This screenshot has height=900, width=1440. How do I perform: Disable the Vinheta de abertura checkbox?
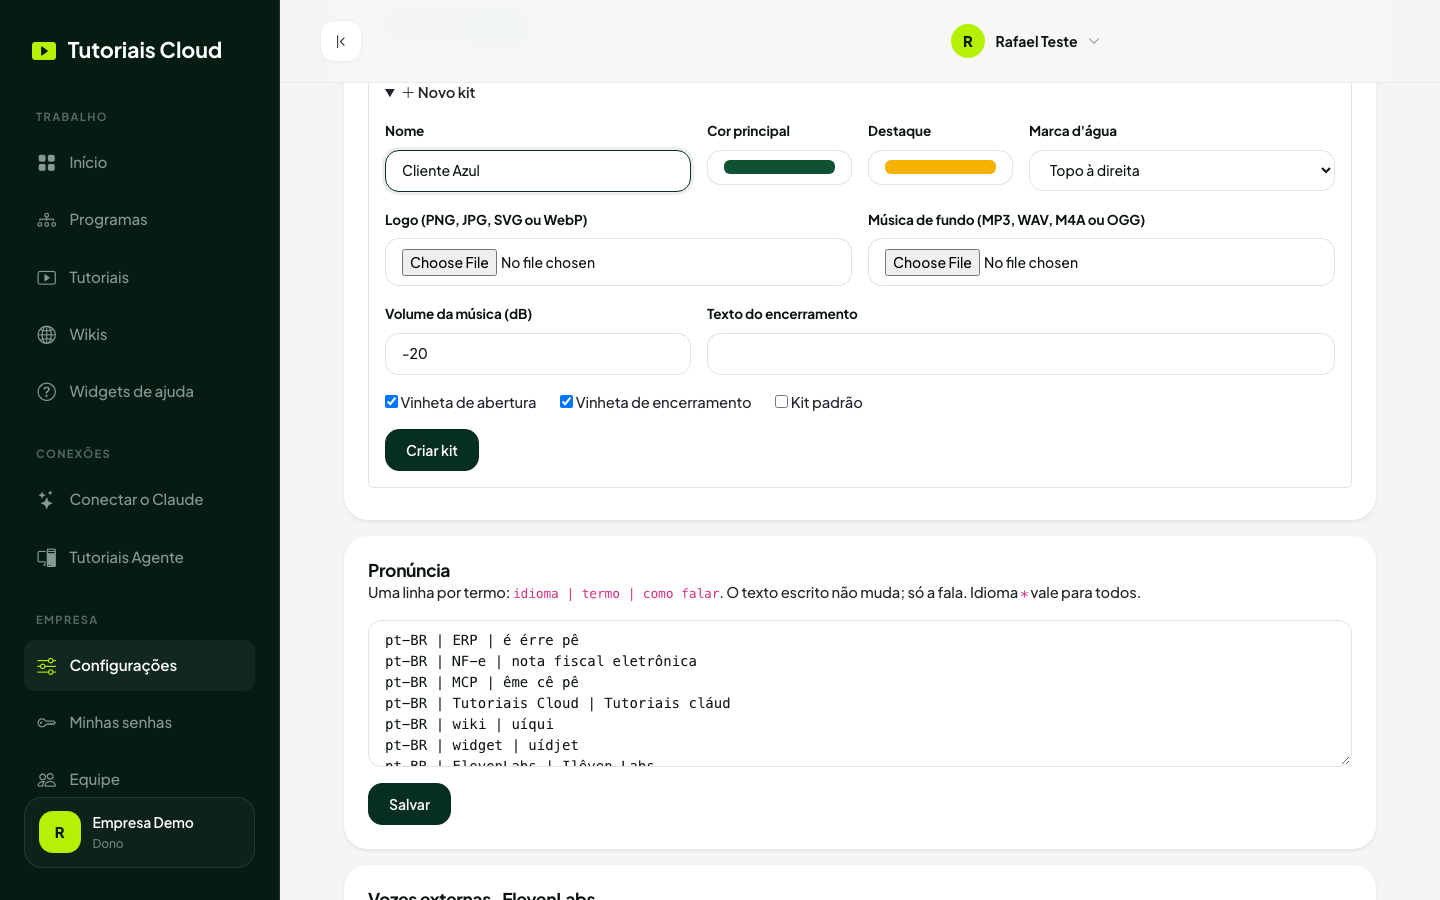(x=392, y=402)
